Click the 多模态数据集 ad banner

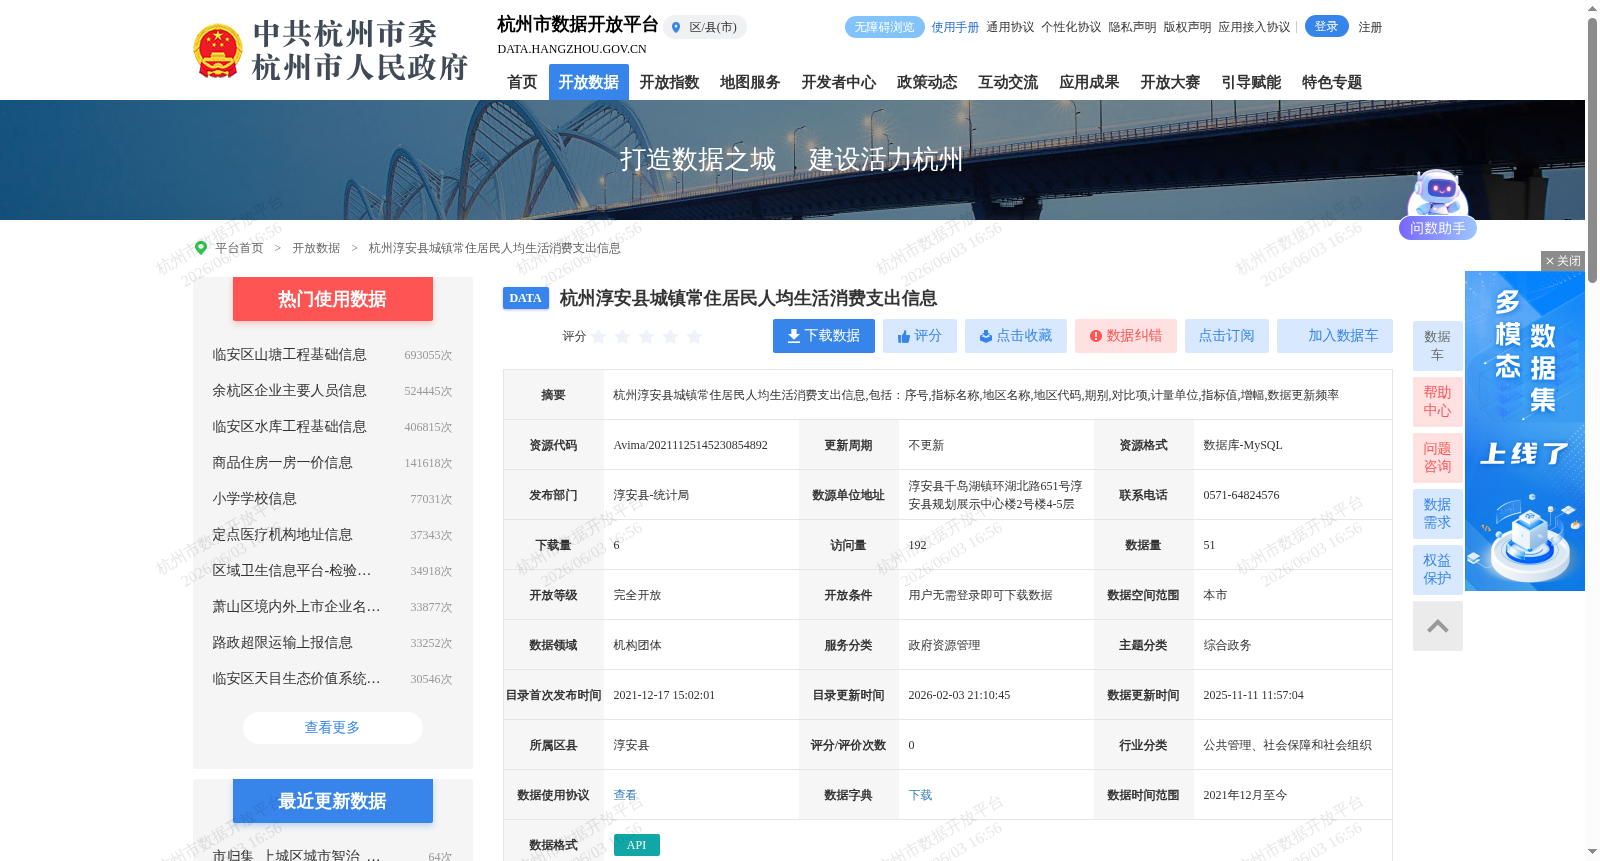(x=1525, y=431)
